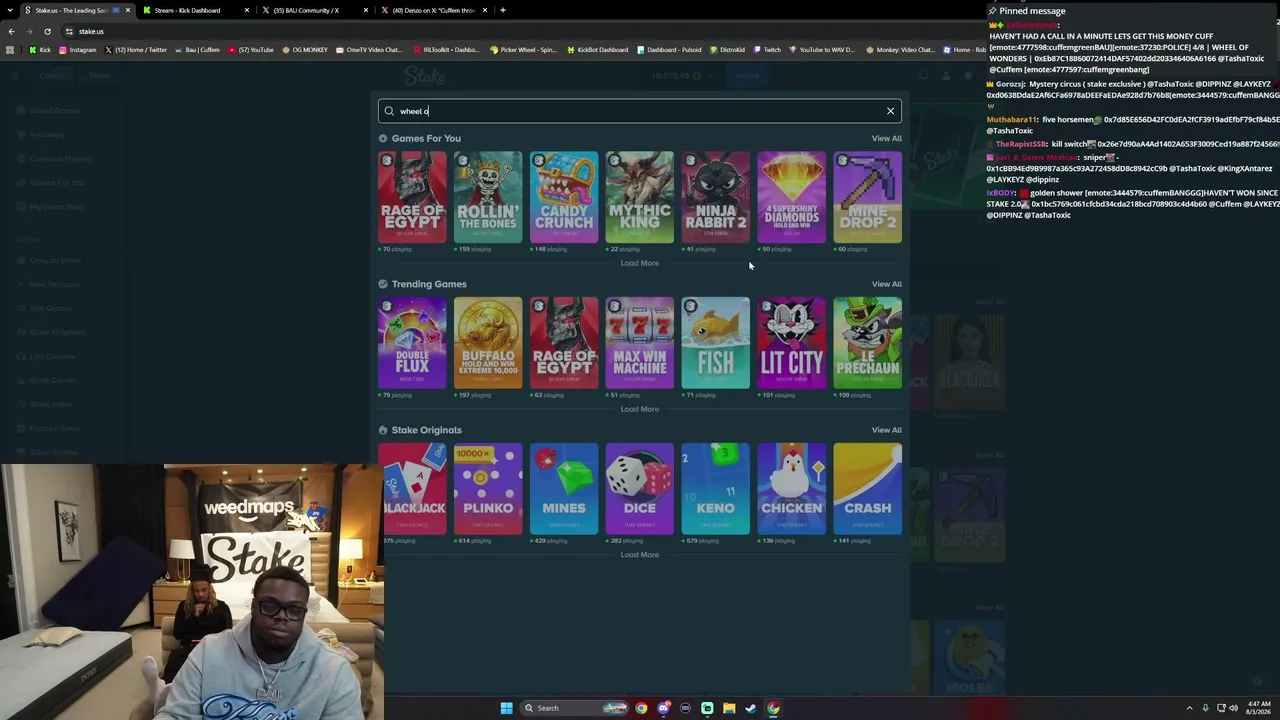Switch to the Stake.us browser tab
The height and width of the screenshot is (720, 1280).
tap(75, 10)
